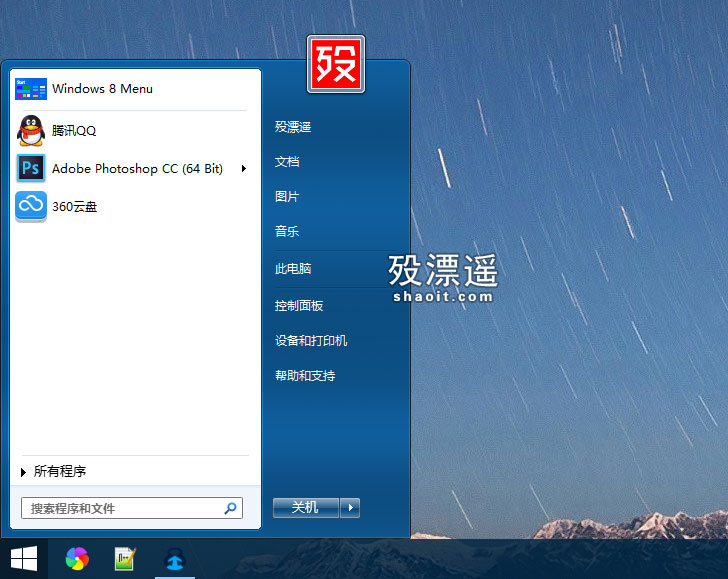Select the 腾讯QQ program label
This screenshot has height=579, width=728.
[74, 130]
